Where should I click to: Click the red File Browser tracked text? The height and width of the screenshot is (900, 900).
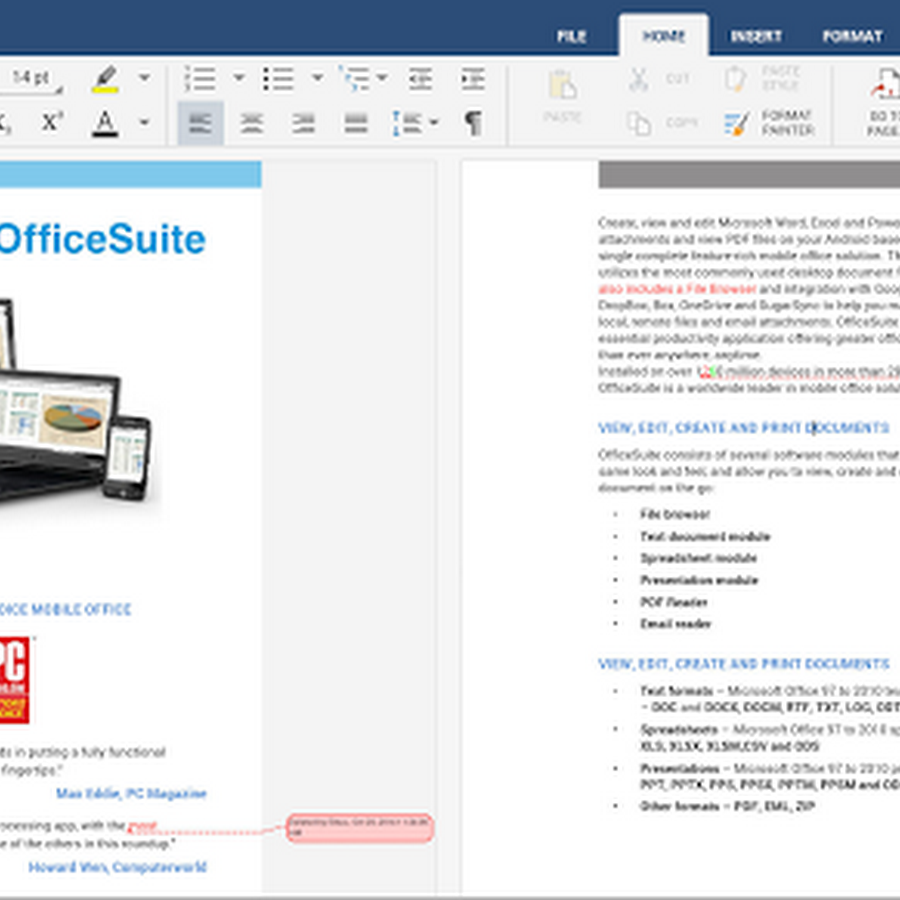tap(677, 288)
